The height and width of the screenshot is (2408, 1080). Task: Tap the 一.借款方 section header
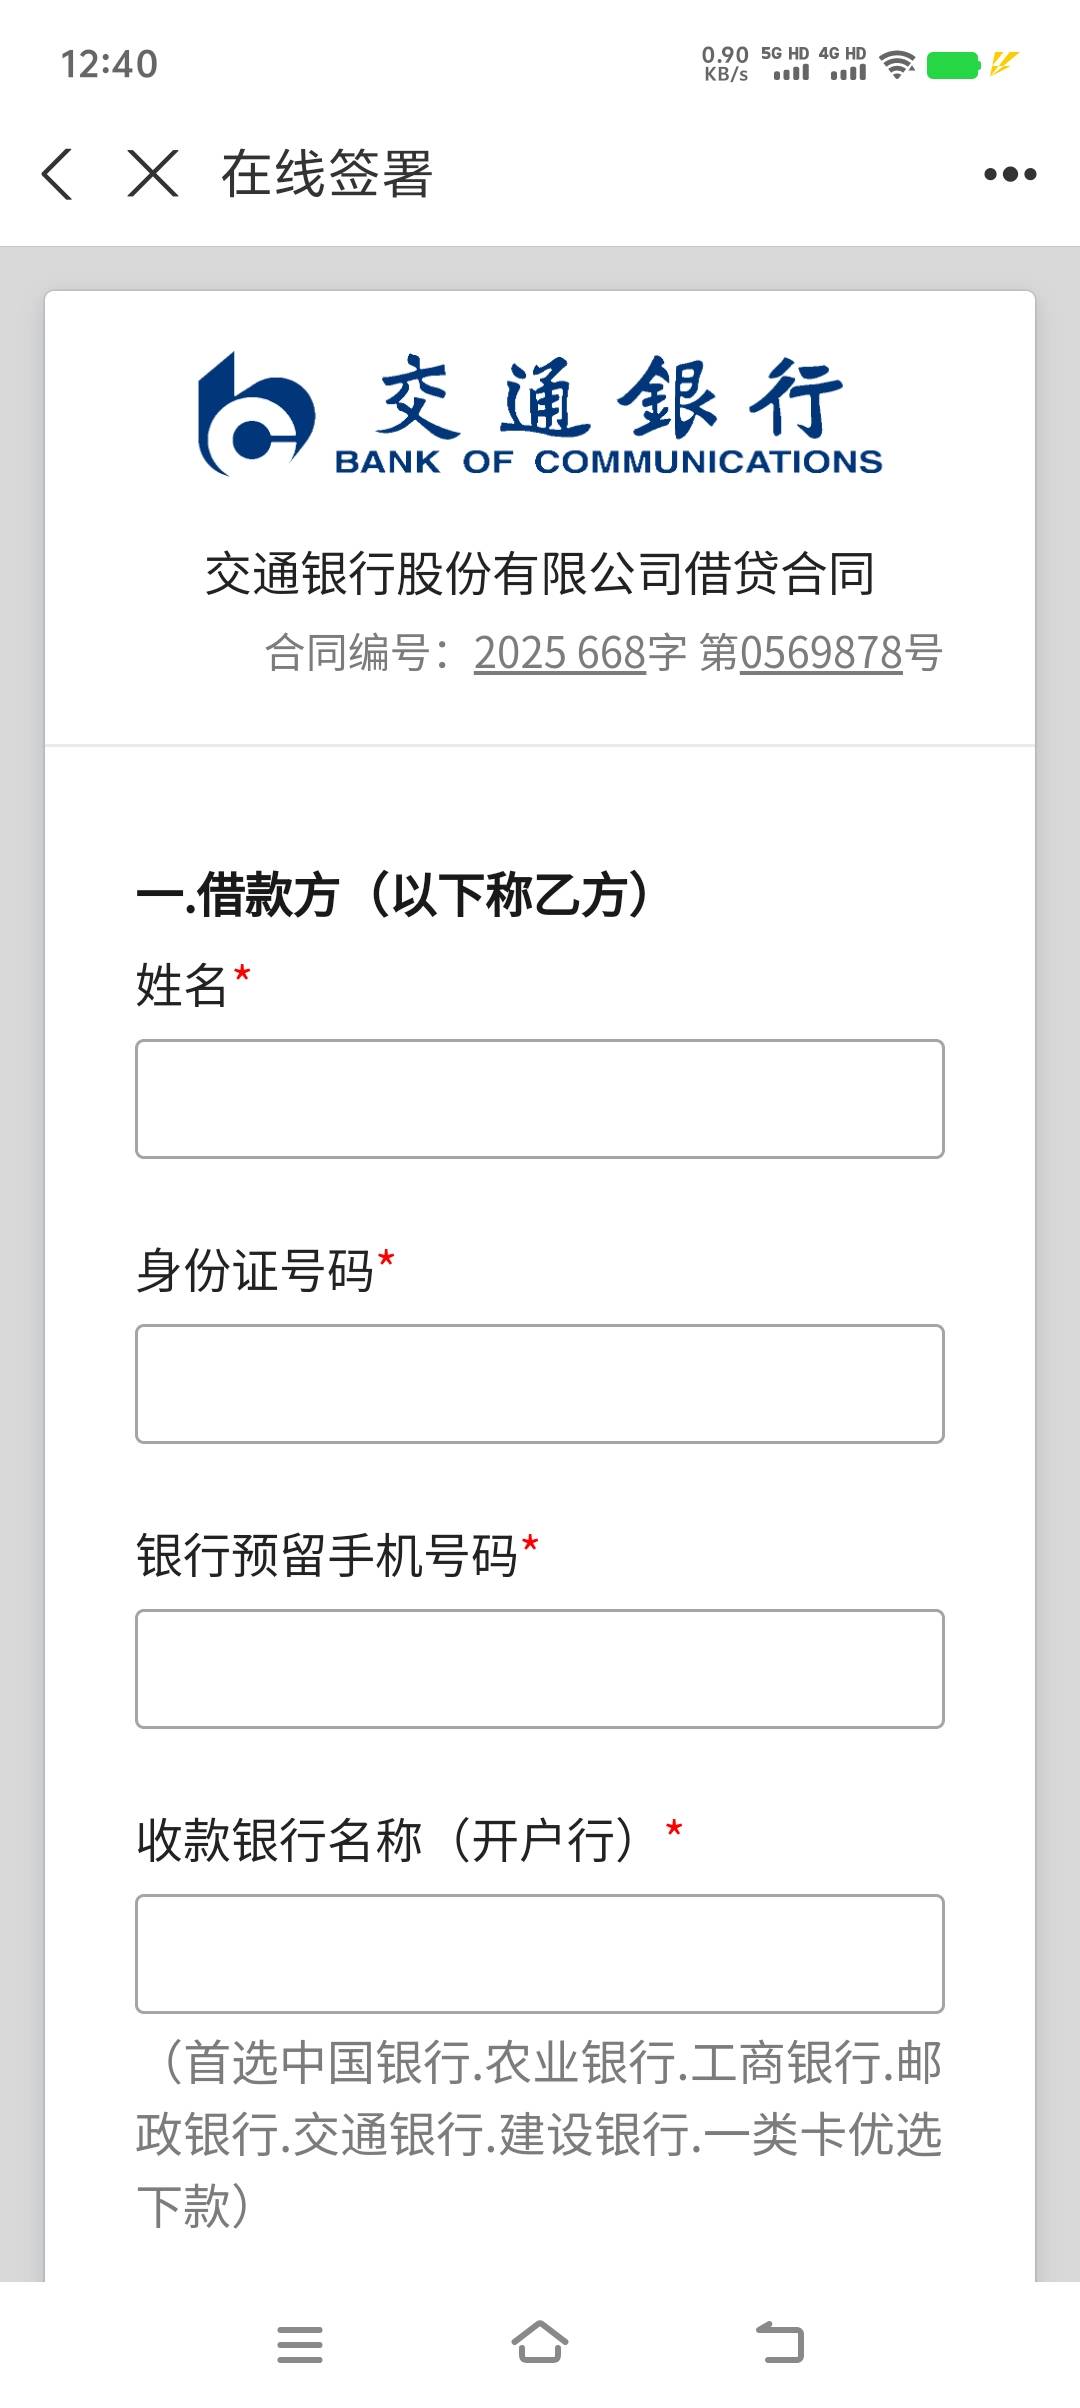coord(392,894)
